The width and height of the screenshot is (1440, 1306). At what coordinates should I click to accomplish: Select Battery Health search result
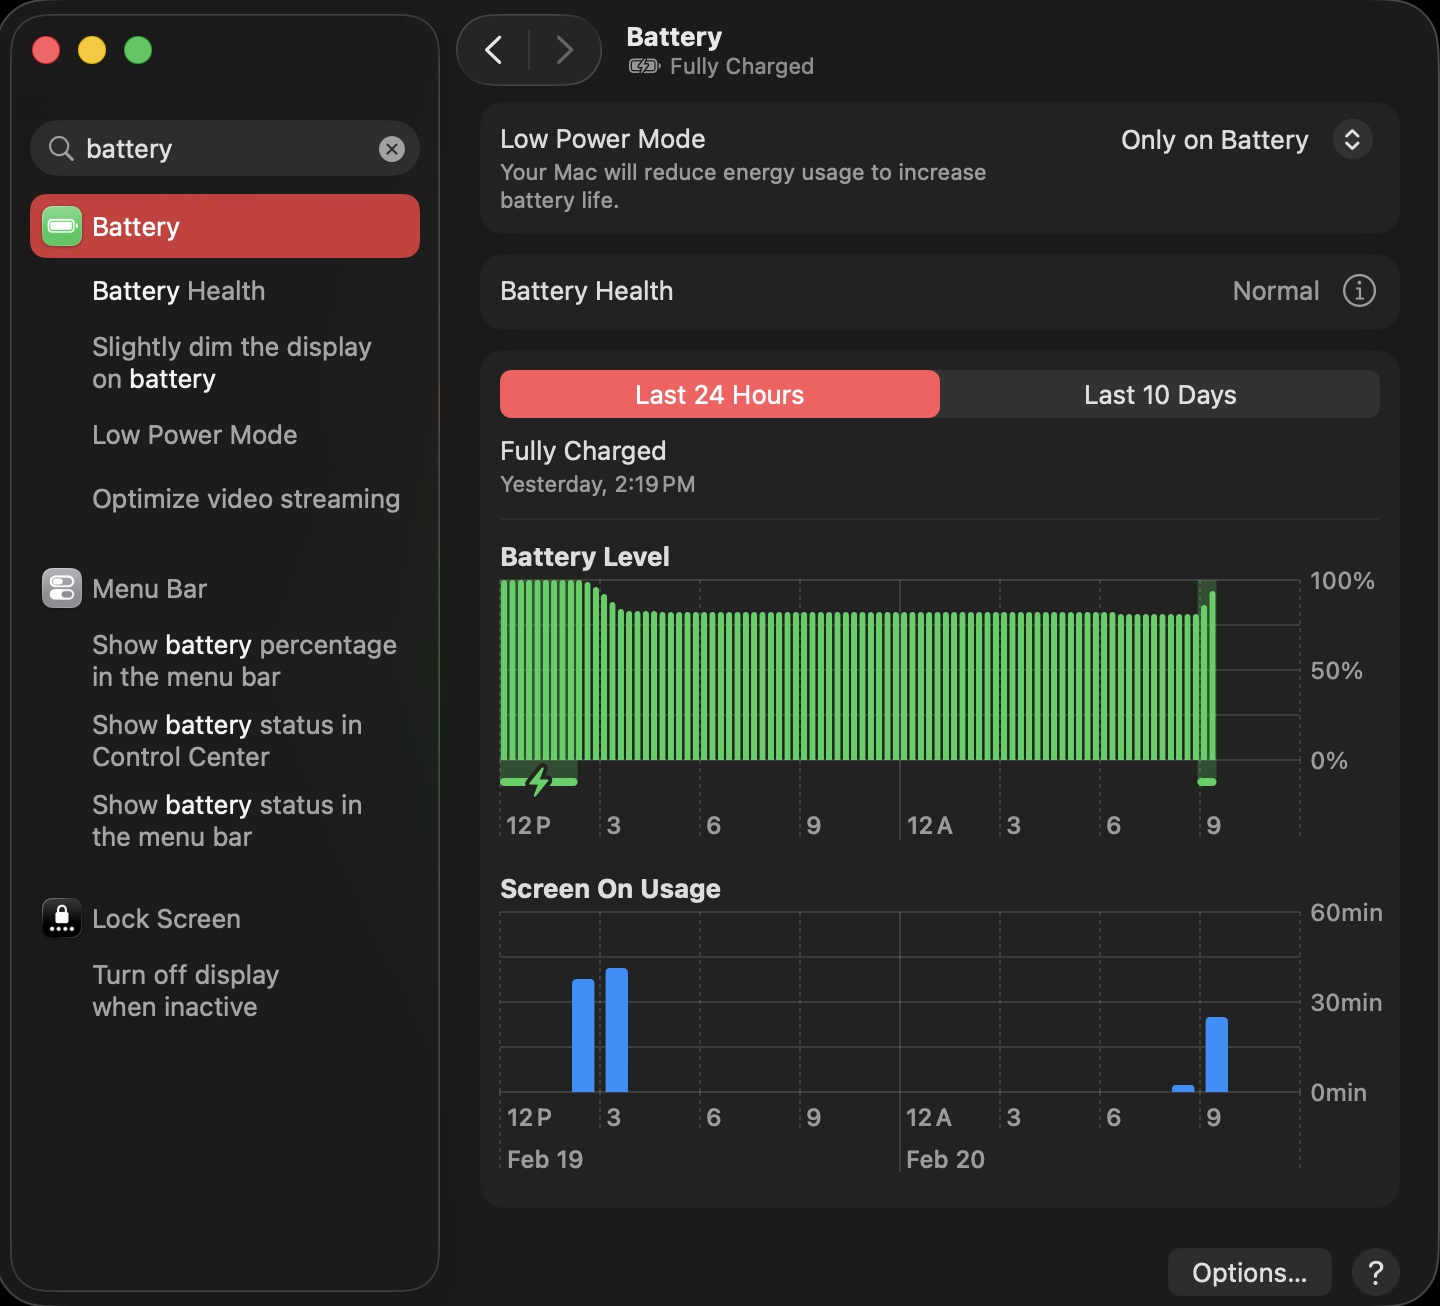tap(179, 291)
